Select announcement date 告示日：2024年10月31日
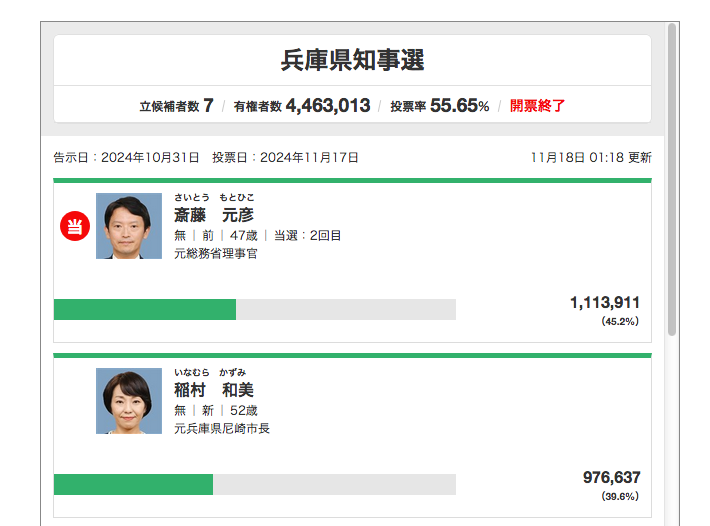This screenshot has height=526, width=710. pyautogui.click(x=126, y=158)
